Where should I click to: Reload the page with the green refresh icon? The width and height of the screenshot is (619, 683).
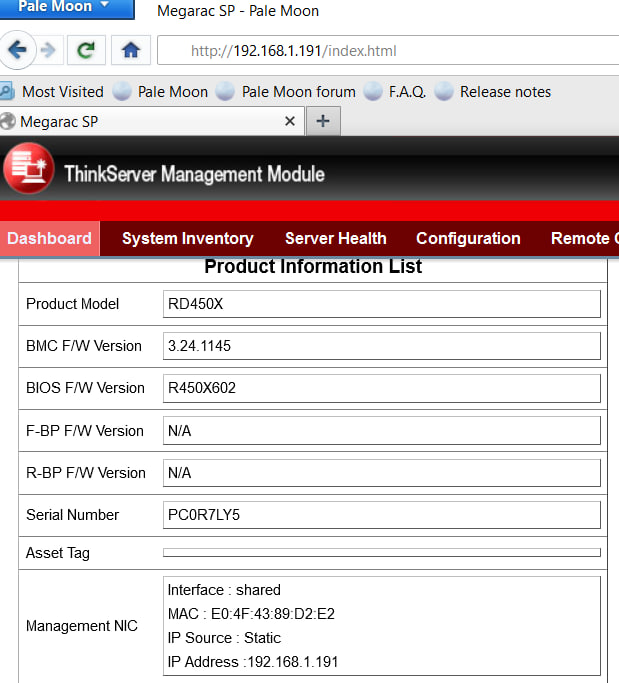click(86, 50)
